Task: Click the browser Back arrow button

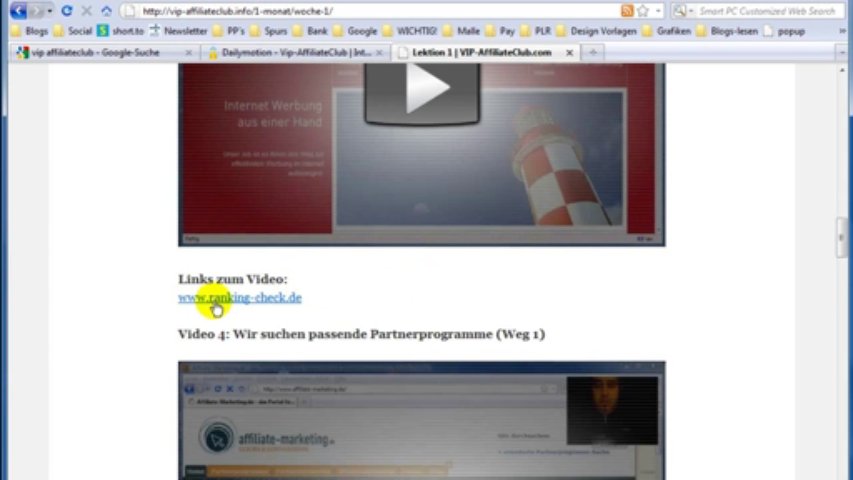Action: pyautogui.click(x=18, y=11)
